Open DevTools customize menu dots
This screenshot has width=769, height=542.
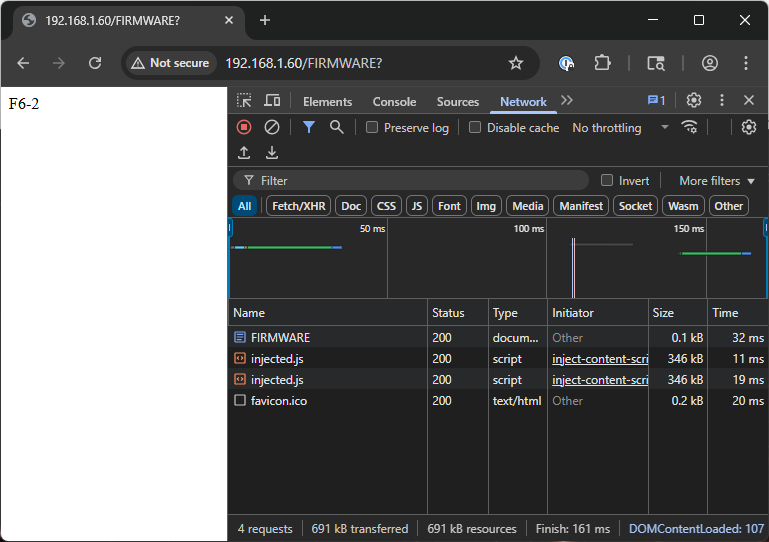pyautogui.click(x=721, y=101)
